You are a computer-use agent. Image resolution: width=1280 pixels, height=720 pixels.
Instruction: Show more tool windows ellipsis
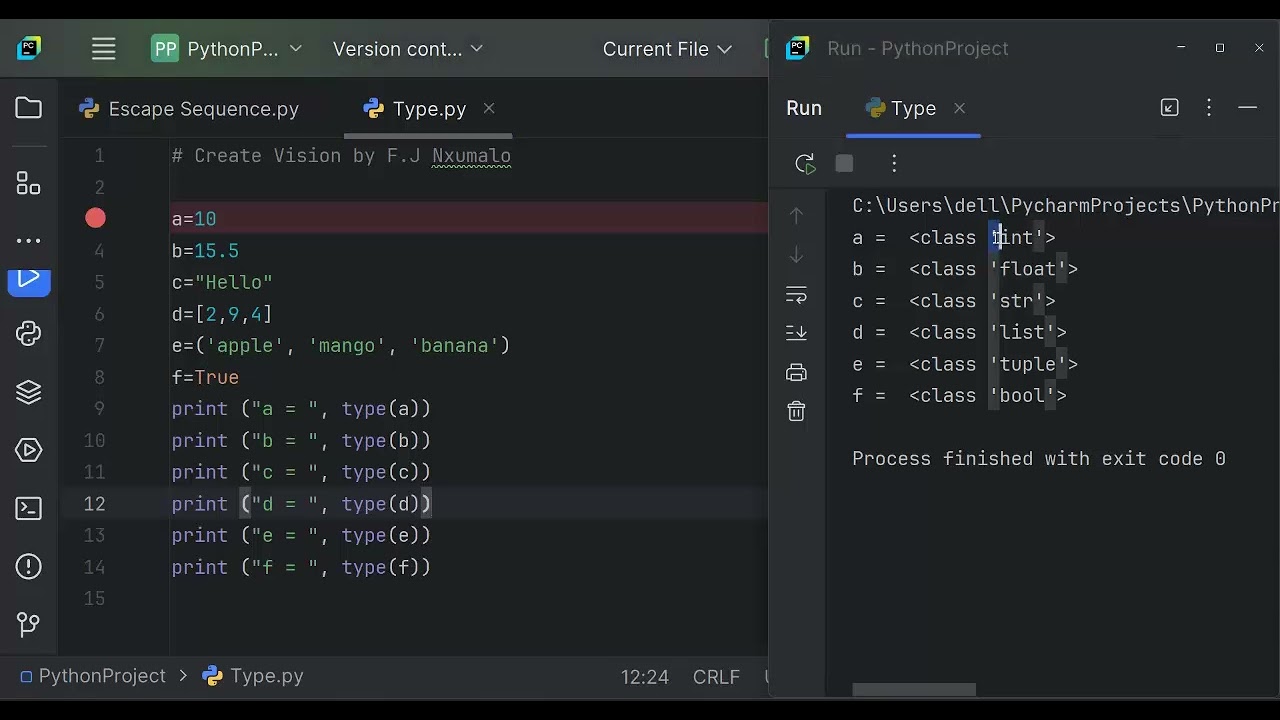29,241
